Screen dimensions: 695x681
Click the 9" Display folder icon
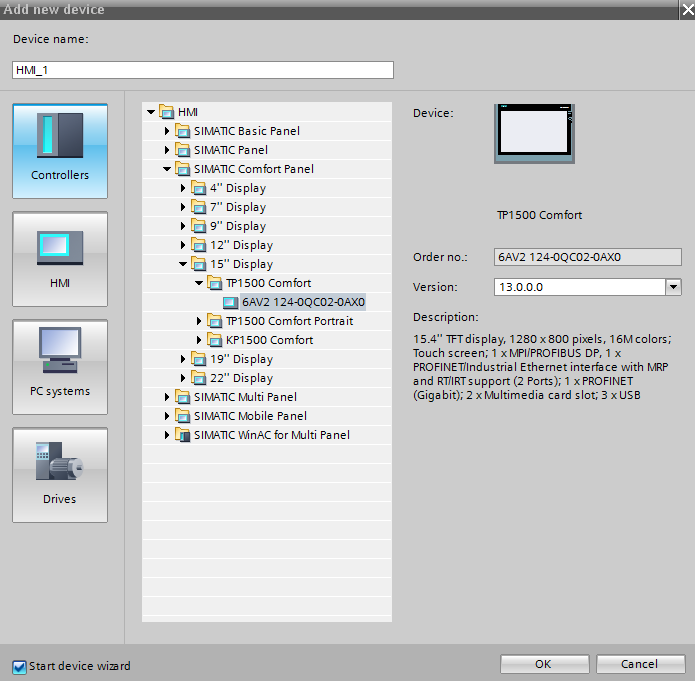tap(199, 227)
